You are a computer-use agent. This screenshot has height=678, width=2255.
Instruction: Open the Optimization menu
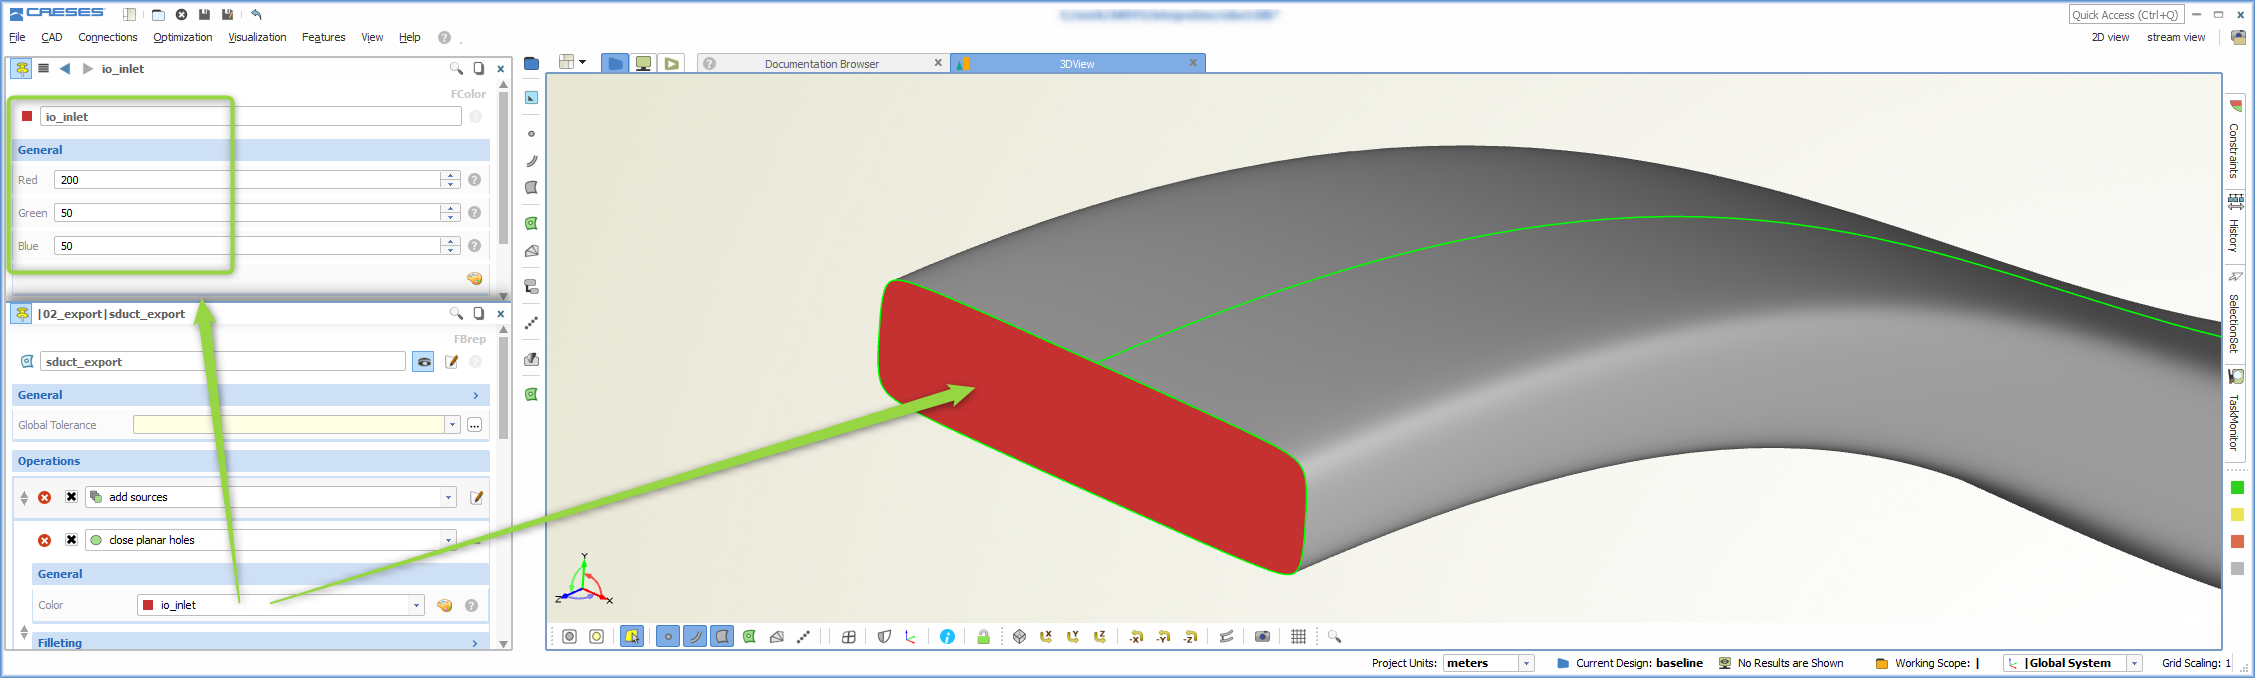pyautogui.click(x=182, y=37)
